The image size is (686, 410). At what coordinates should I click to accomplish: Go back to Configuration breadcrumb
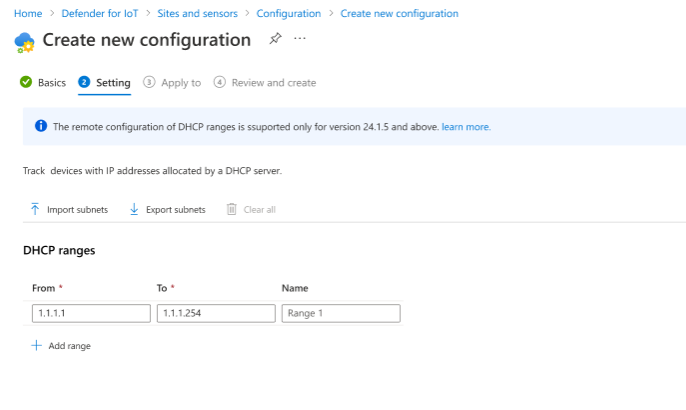288,14
